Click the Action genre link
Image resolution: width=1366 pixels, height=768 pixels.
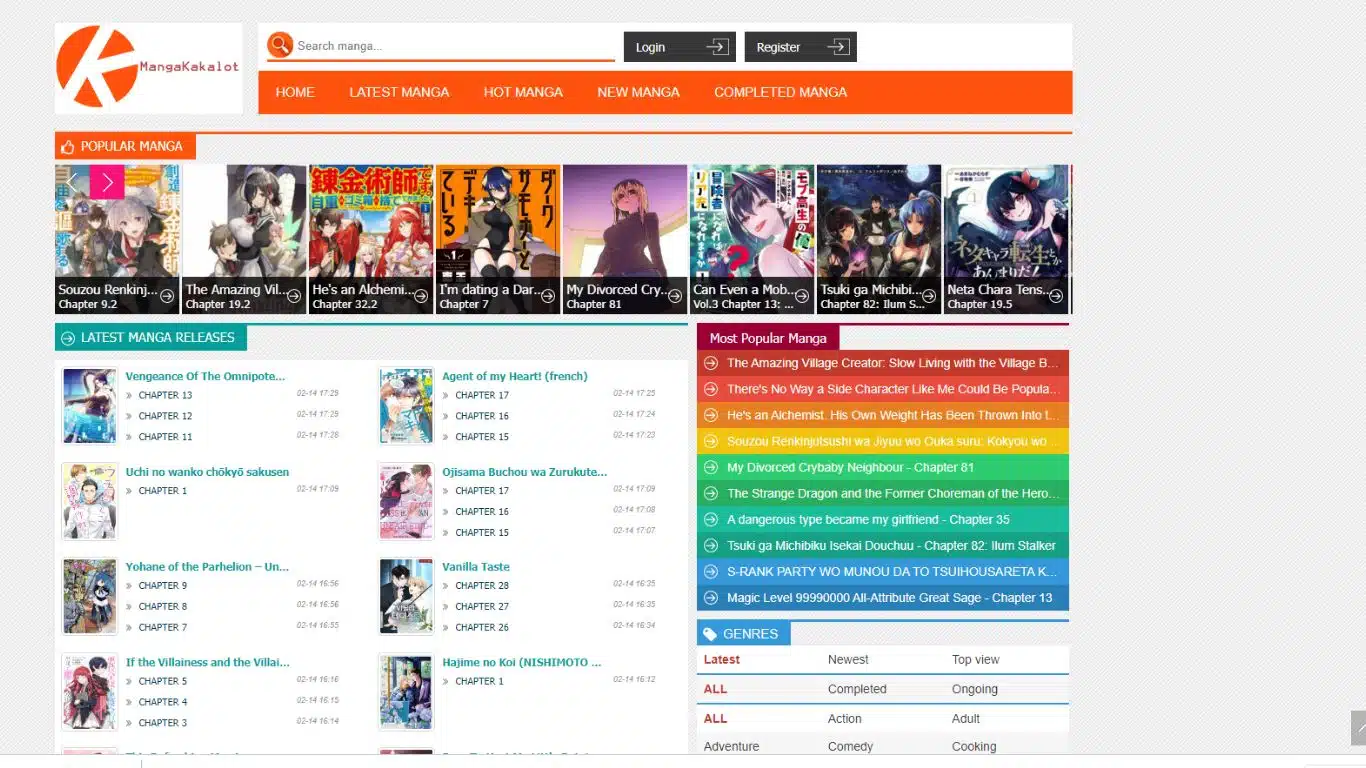(845, 718)
